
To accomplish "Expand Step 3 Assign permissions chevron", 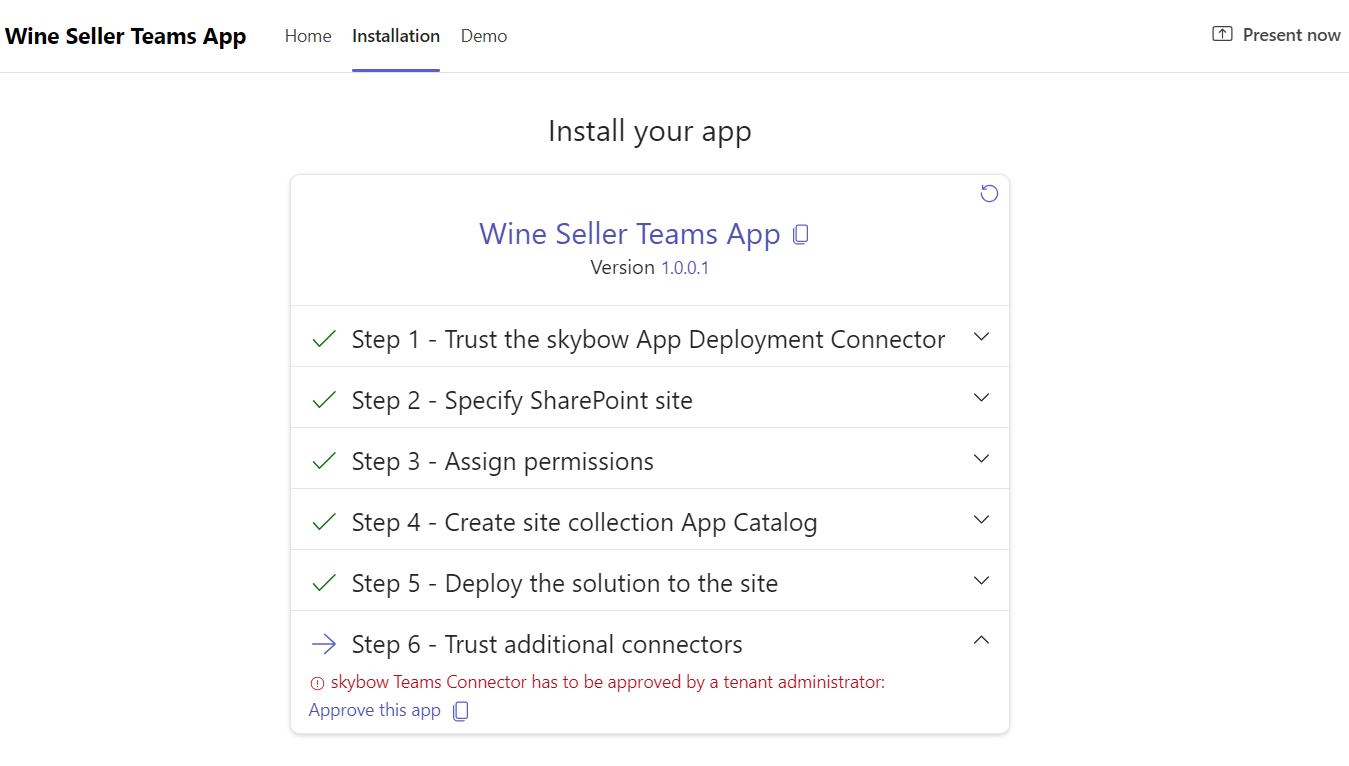I will click(x=982, y=459).
